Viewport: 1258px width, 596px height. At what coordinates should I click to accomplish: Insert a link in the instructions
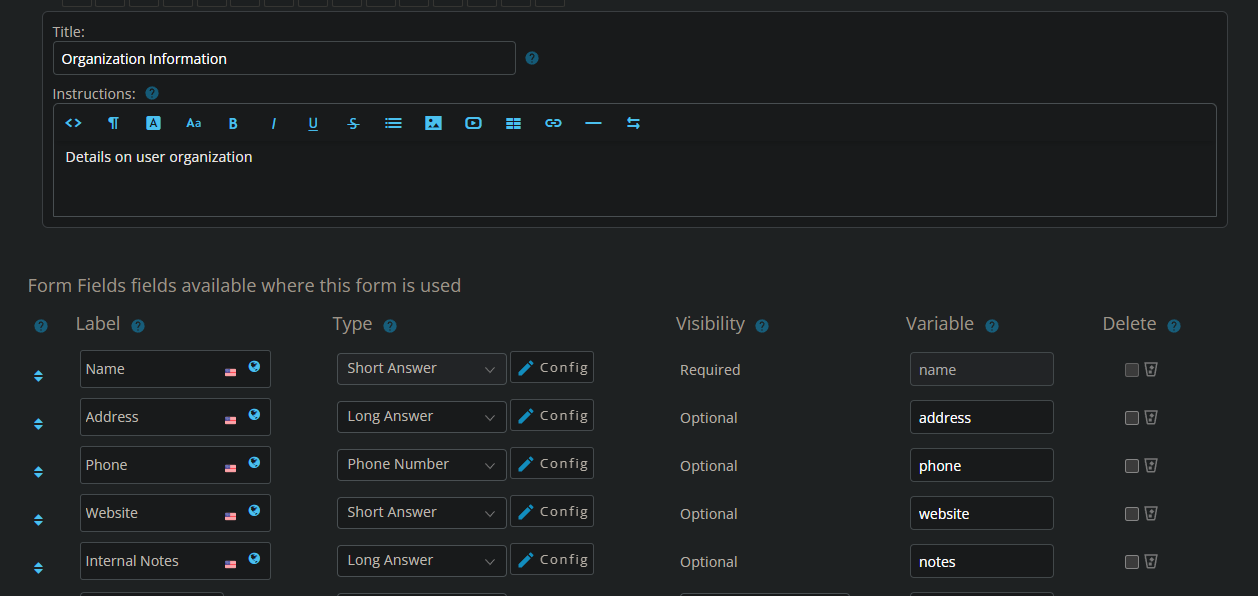tap(553, 123)
